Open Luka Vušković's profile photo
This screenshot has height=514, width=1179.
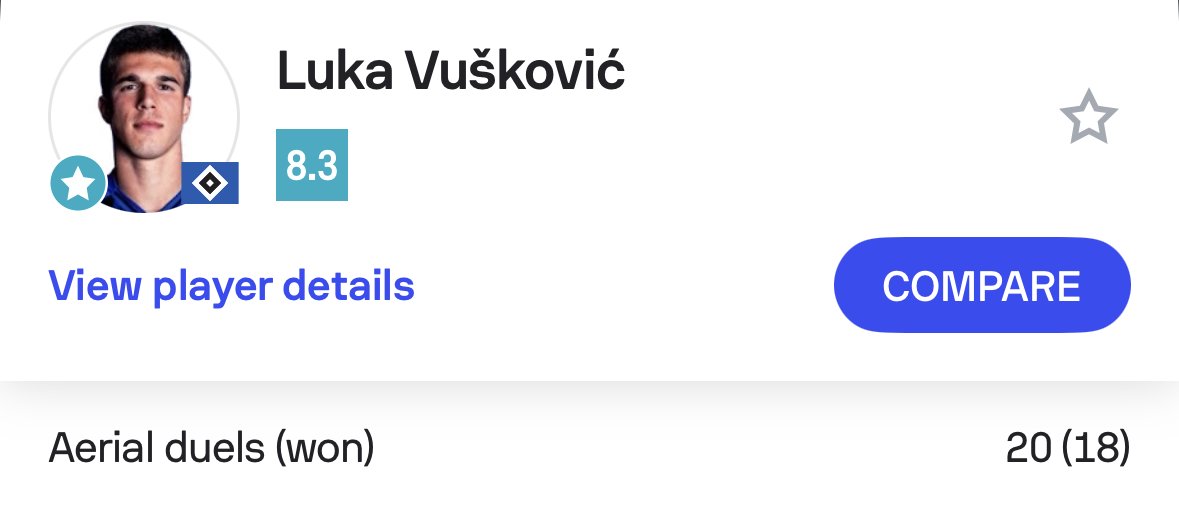pyautogui.click(x=143, y=115)
